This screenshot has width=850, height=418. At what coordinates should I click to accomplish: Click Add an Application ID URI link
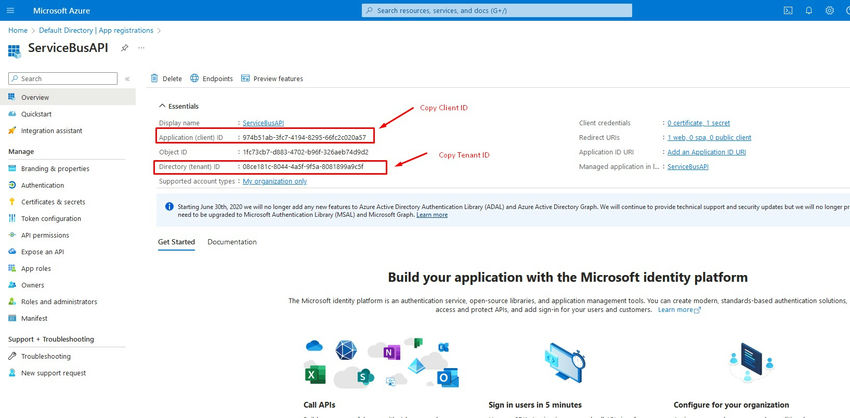tap(706, 152)
